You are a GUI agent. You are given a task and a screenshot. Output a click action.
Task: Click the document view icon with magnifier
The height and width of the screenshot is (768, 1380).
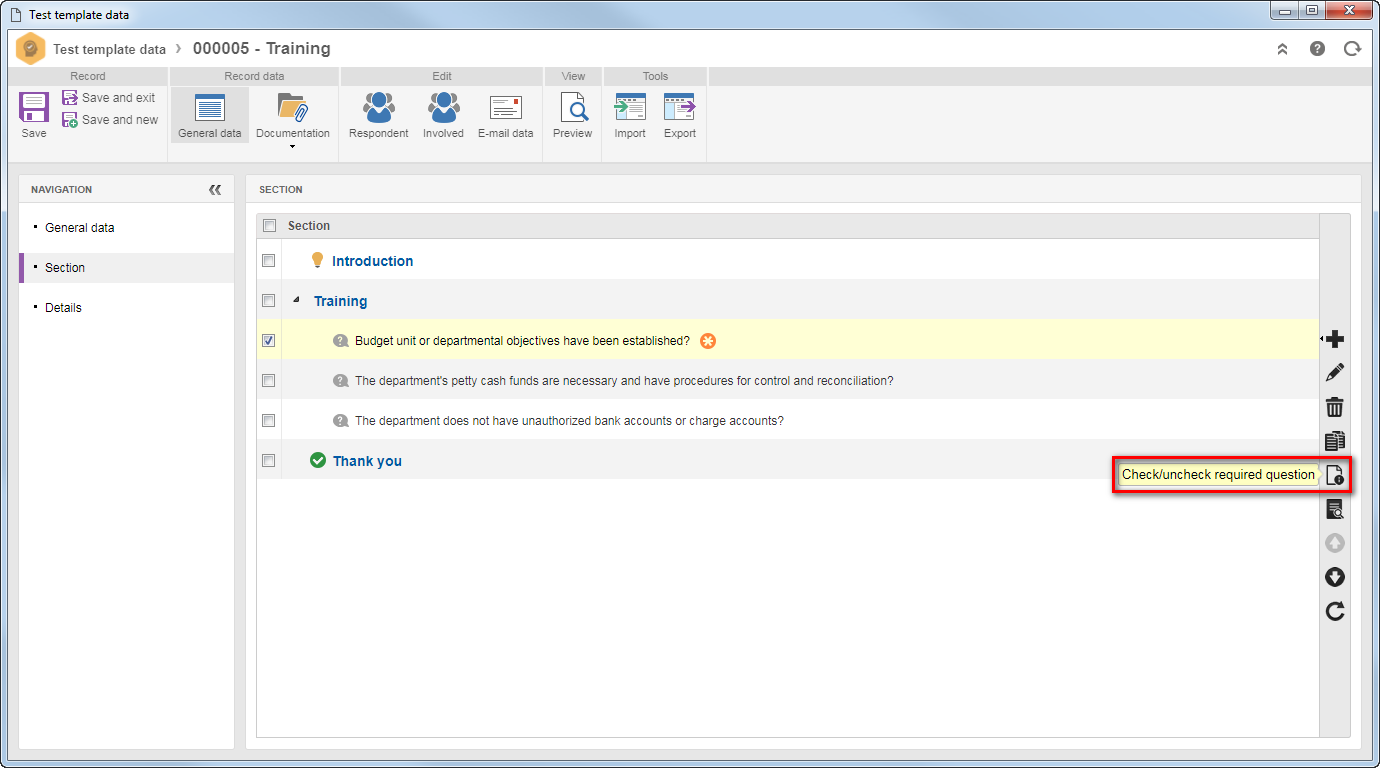click(x=1335, y=509)
